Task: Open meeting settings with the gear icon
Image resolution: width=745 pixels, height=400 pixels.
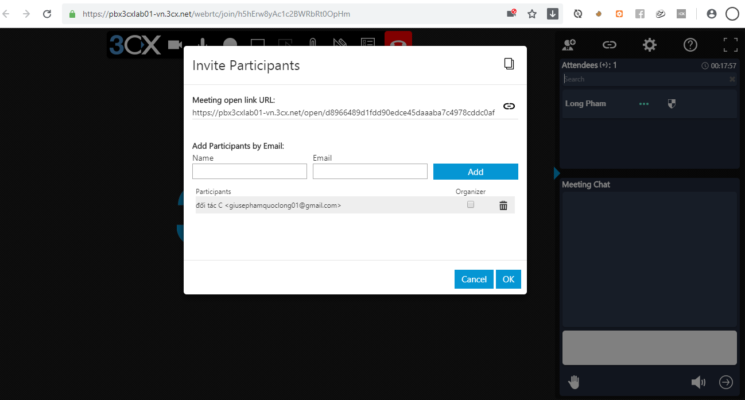Action: pyautogui.click(x=649, y=45)
